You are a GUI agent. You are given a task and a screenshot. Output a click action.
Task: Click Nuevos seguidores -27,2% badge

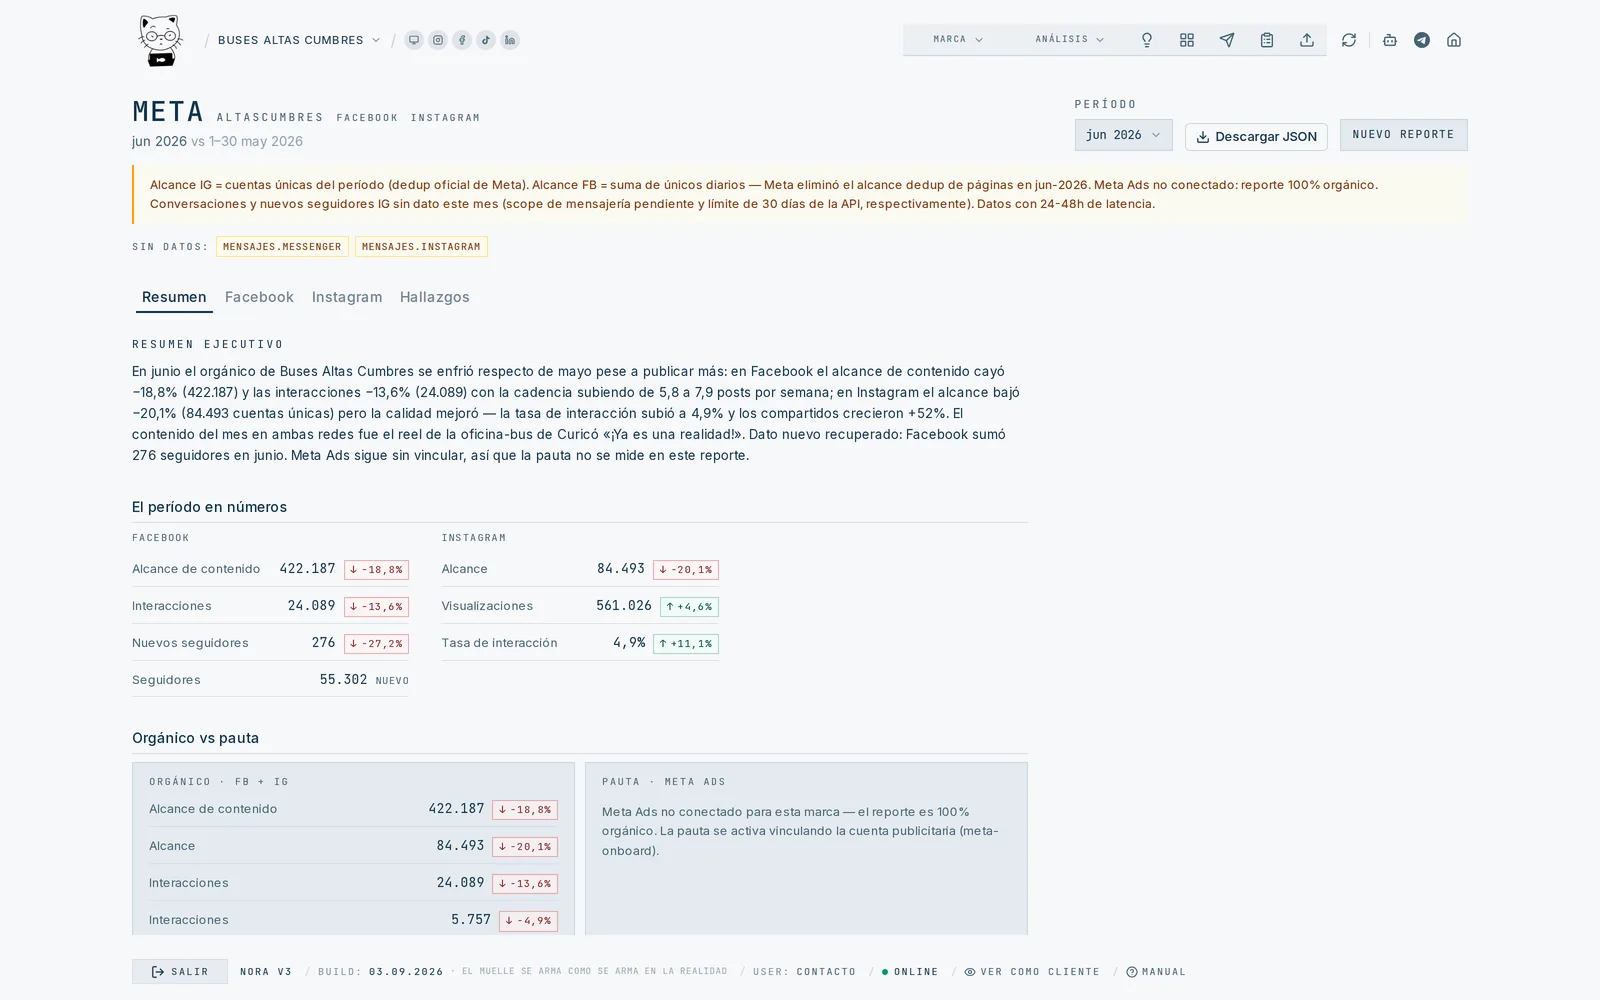point(376,644)
